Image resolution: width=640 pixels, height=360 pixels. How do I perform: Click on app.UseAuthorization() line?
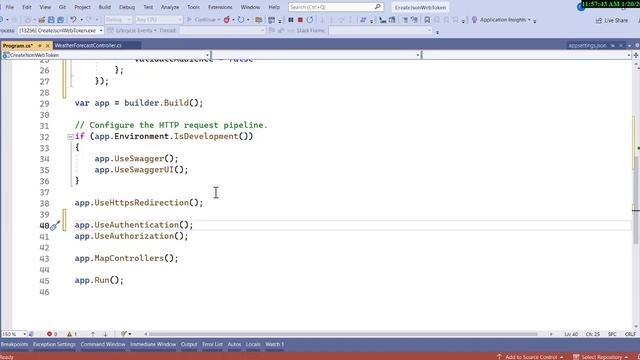(x=131, y=236)
